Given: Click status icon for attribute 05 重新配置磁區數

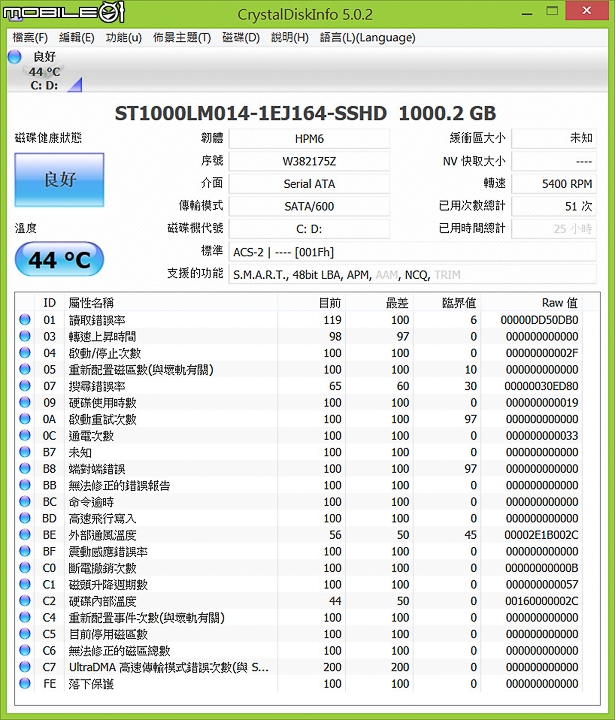Looking at the screenshot, I should (25, 369).
